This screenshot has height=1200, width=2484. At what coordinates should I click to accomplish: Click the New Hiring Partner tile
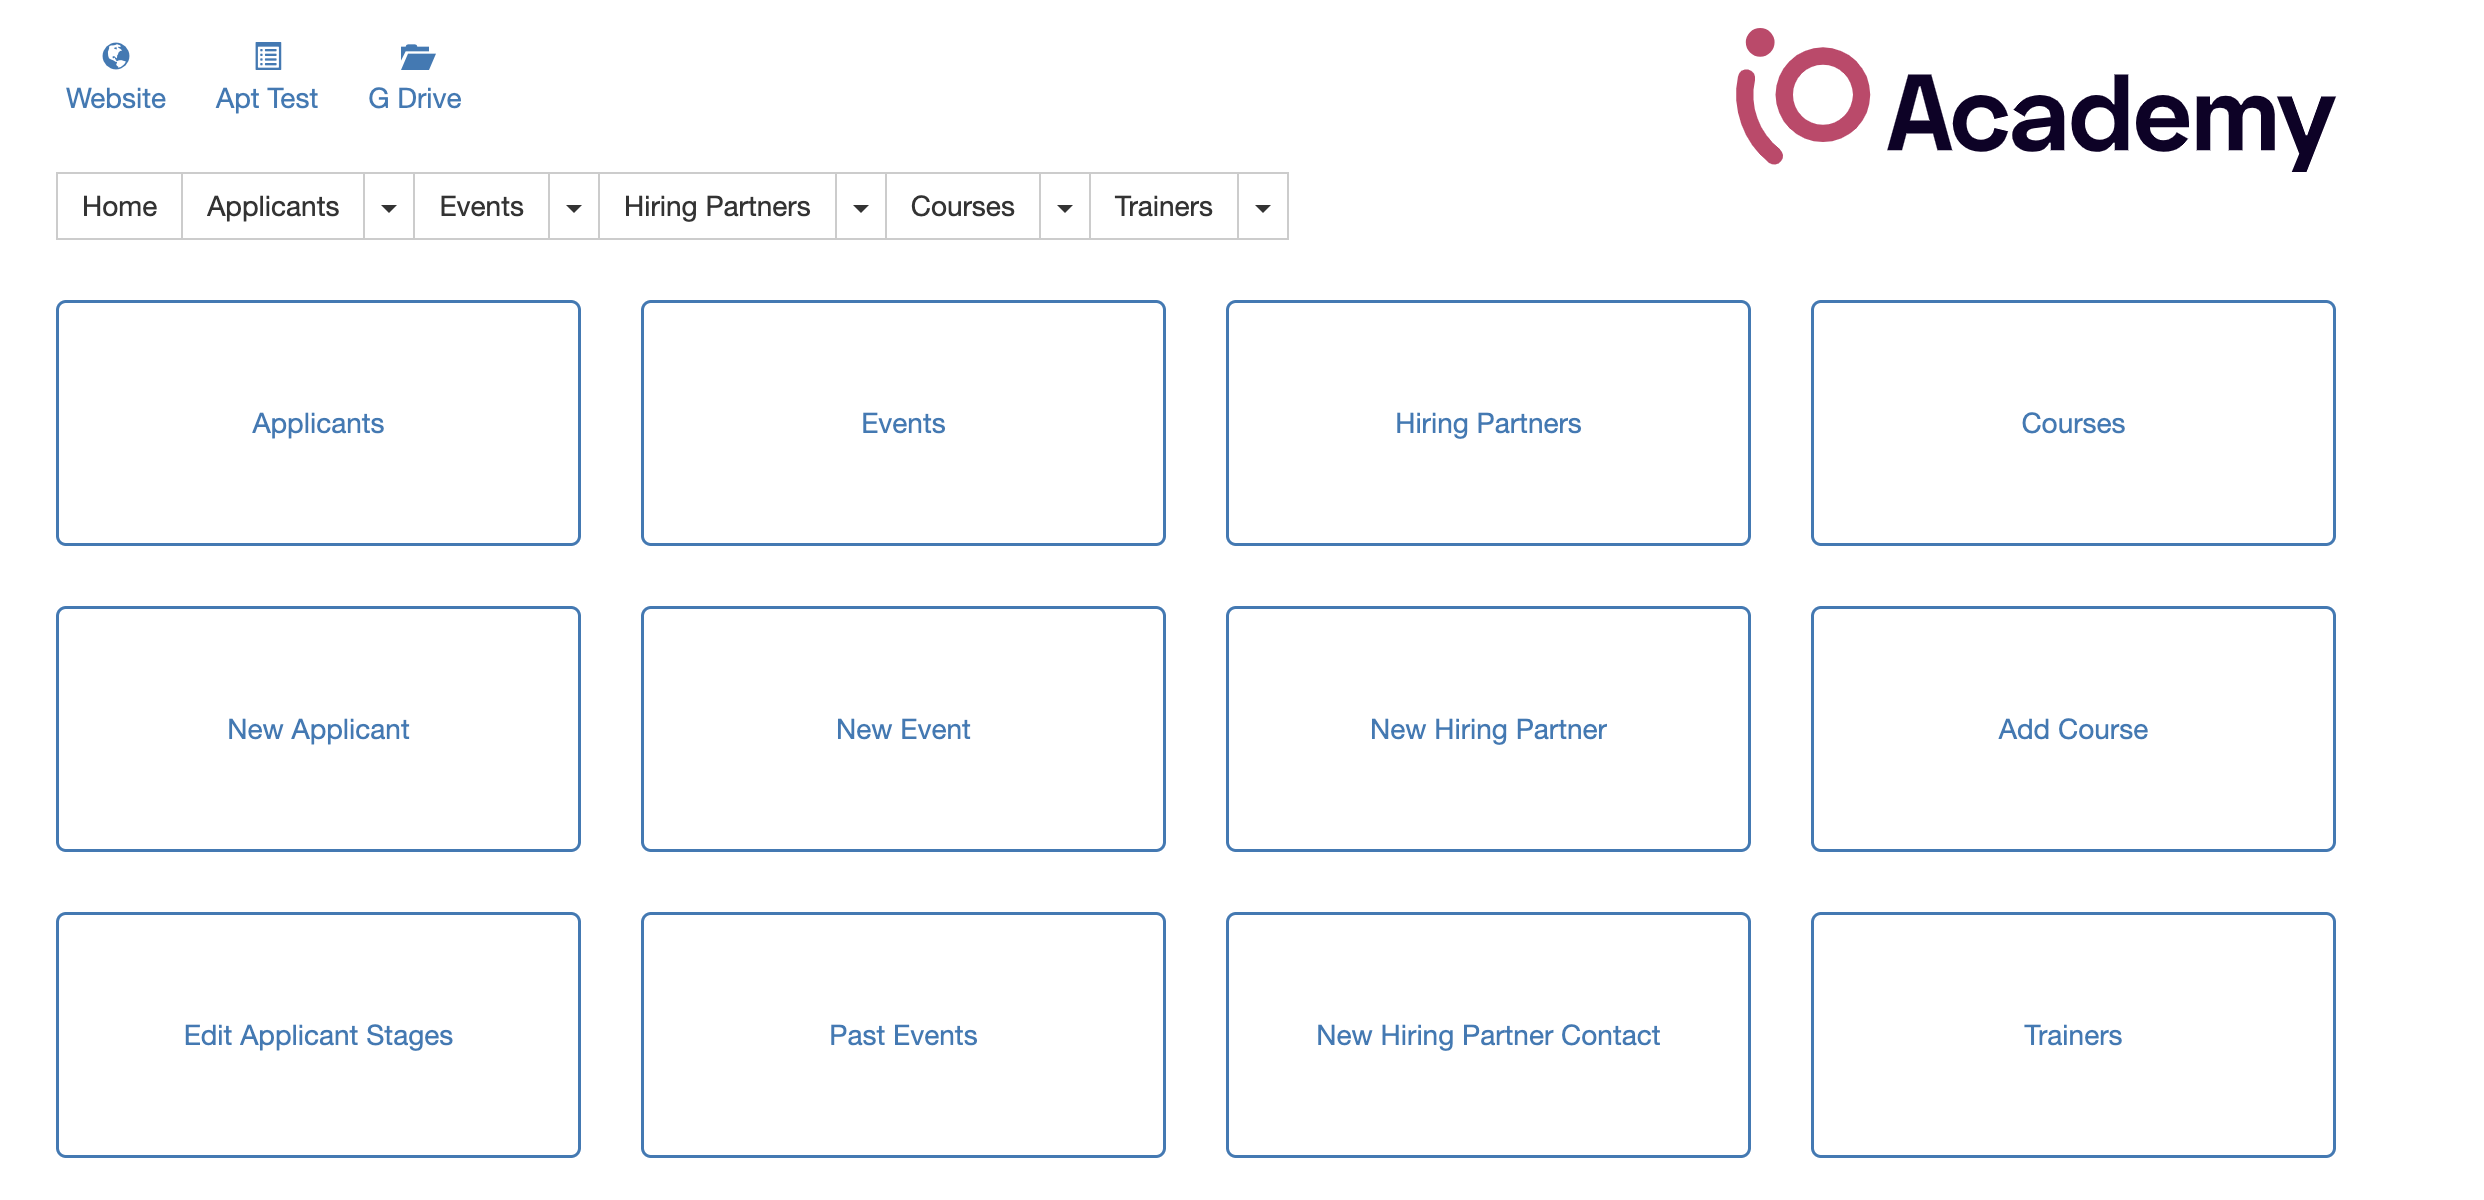(x=1488, y=729)
